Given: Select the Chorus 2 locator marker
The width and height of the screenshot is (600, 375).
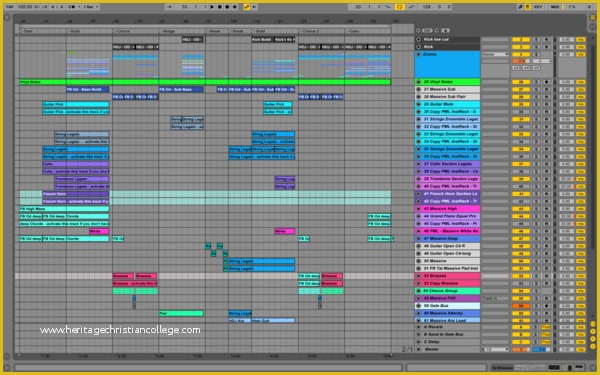Looking at the screenshot, I should [309, 31].
